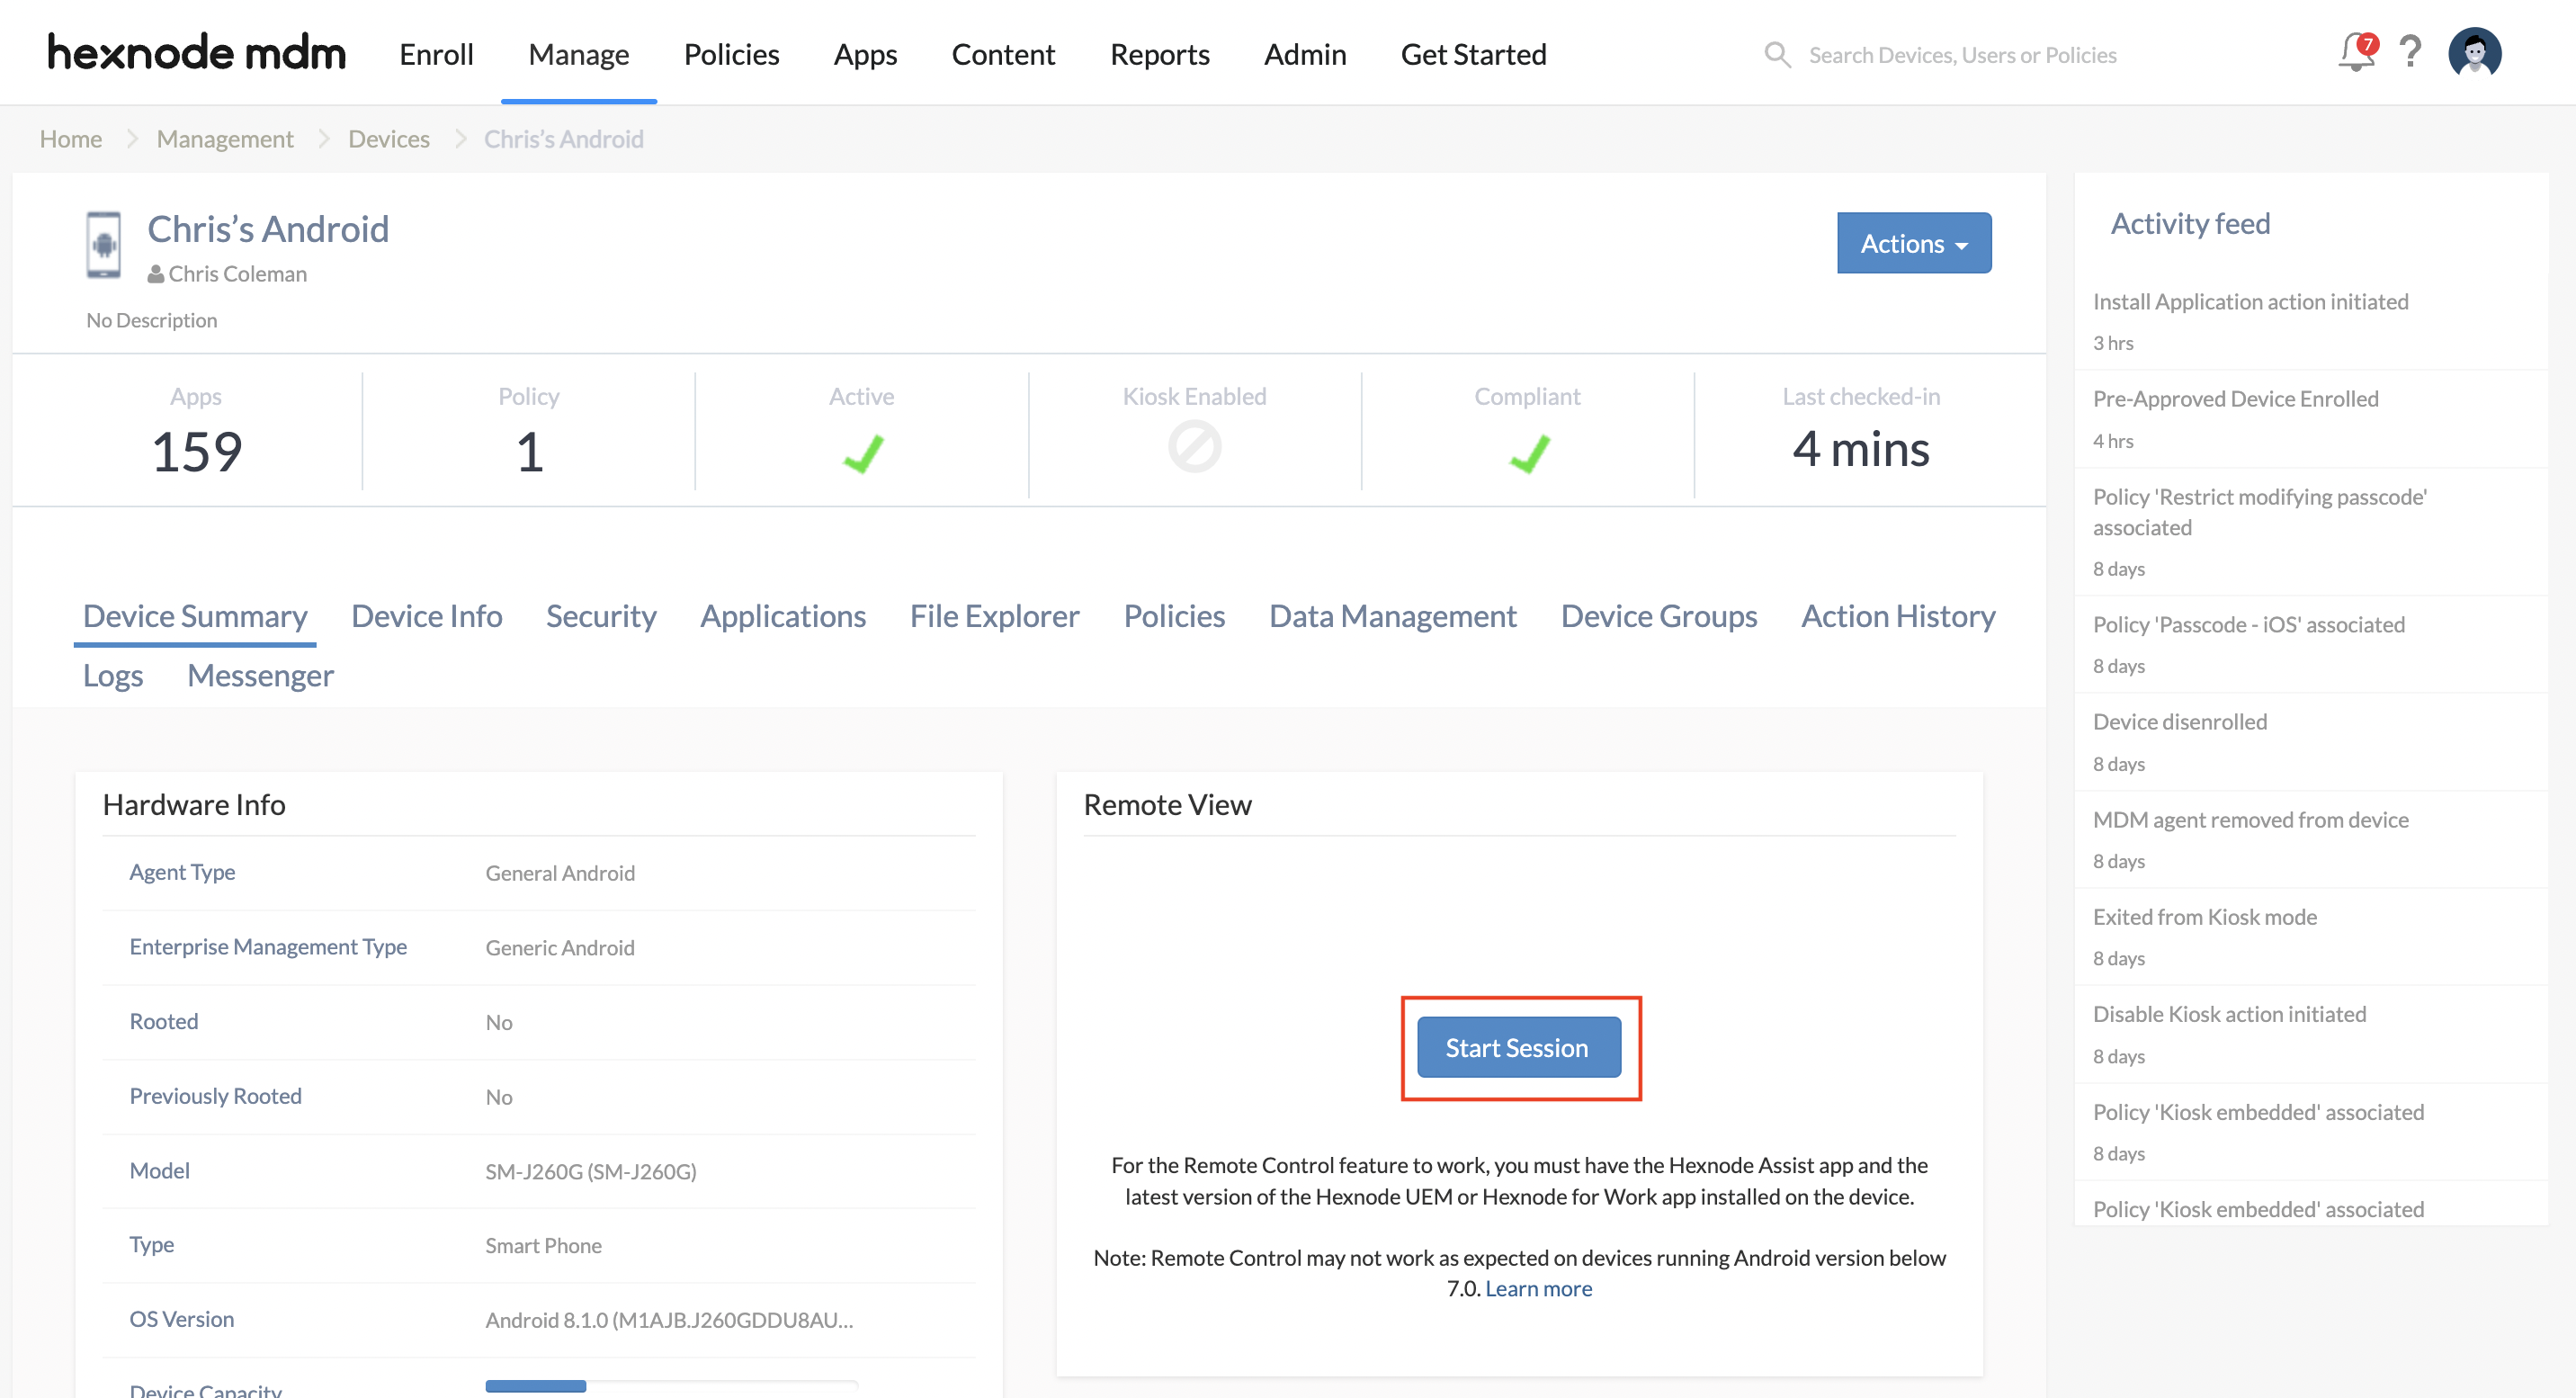Screen dimensions: 2576x1398
Task: Click the Device Capacity progress bar
Action: tap(670, 1386)
